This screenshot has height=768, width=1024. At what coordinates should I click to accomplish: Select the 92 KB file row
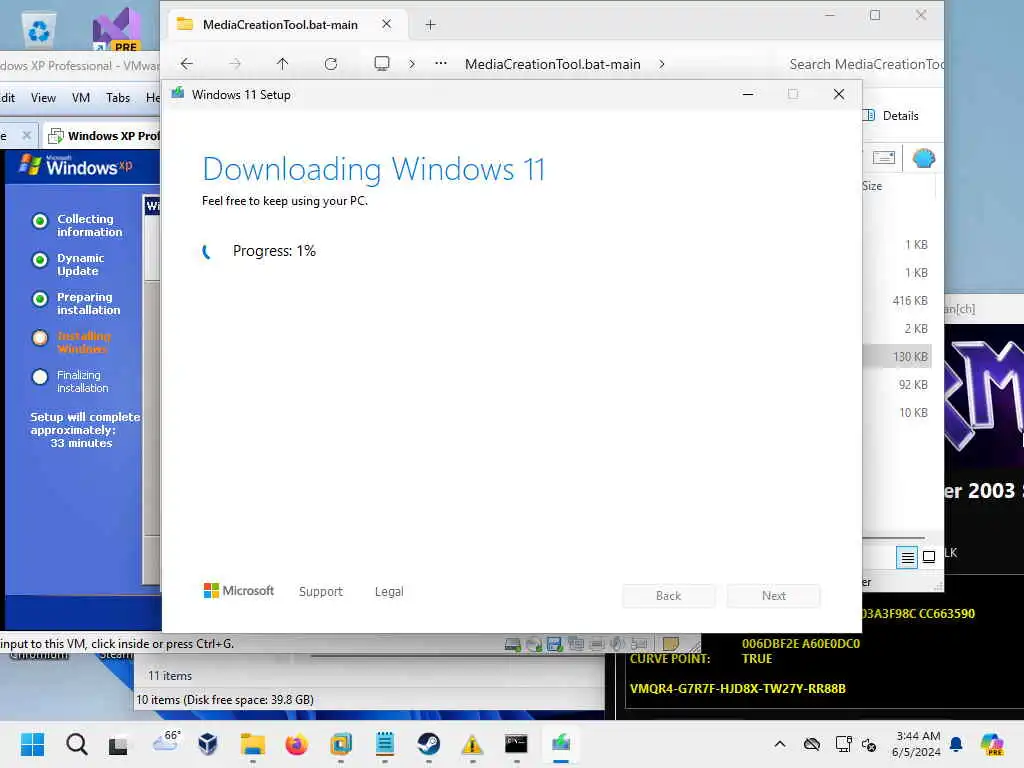pyautogui.click(x=897, y=385)
